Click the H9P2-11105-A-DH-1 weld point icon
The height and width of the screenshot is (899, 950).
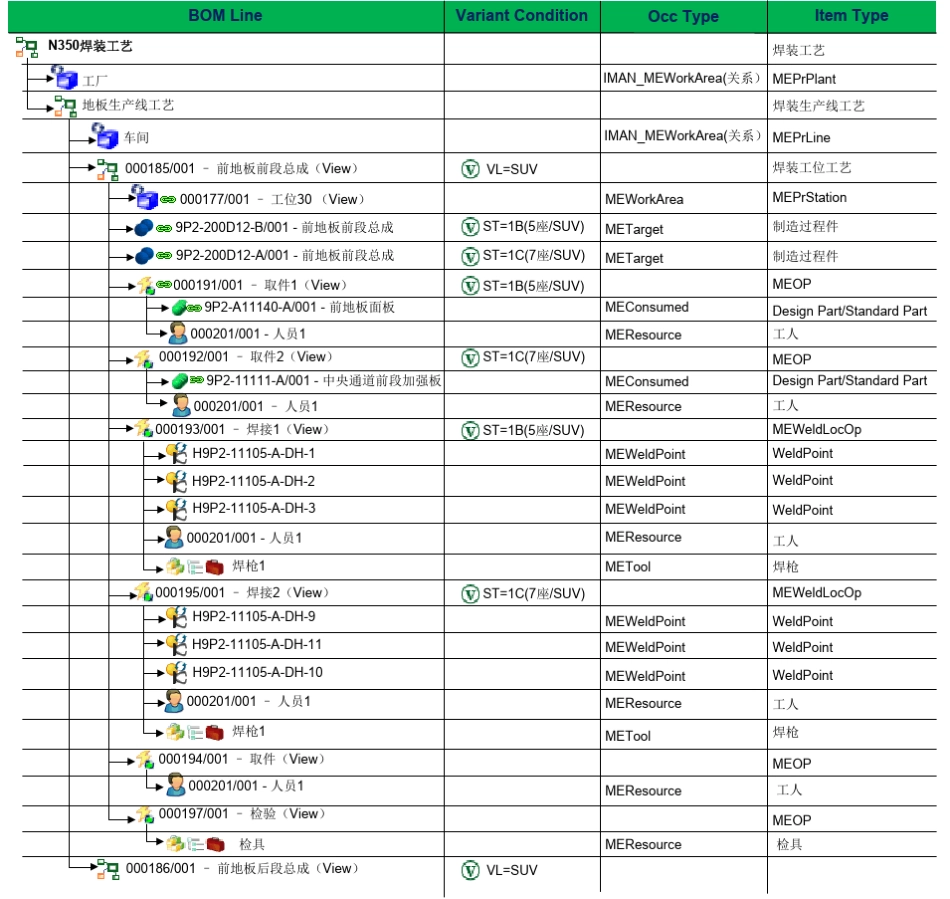click(176, 454)
